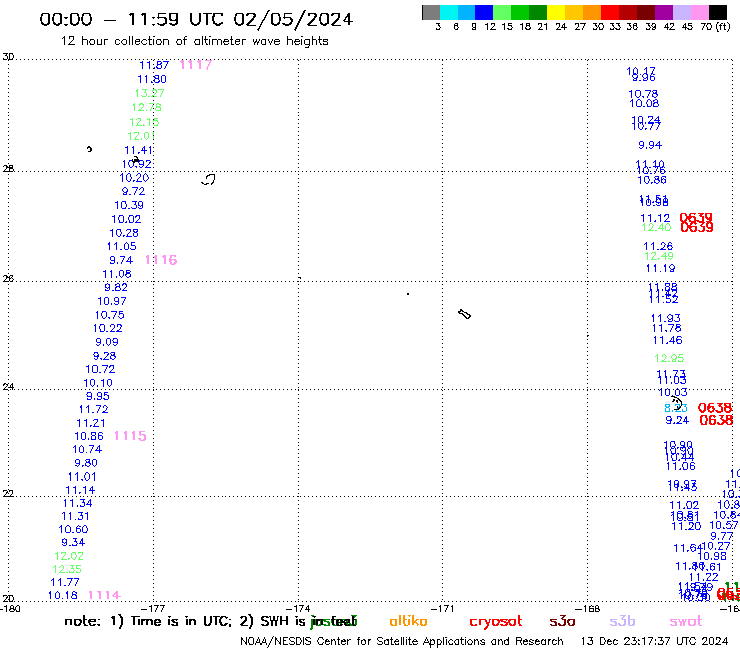
Task: Click the orange 30 ft legend swatch
Action: click(x=591, y=12)
